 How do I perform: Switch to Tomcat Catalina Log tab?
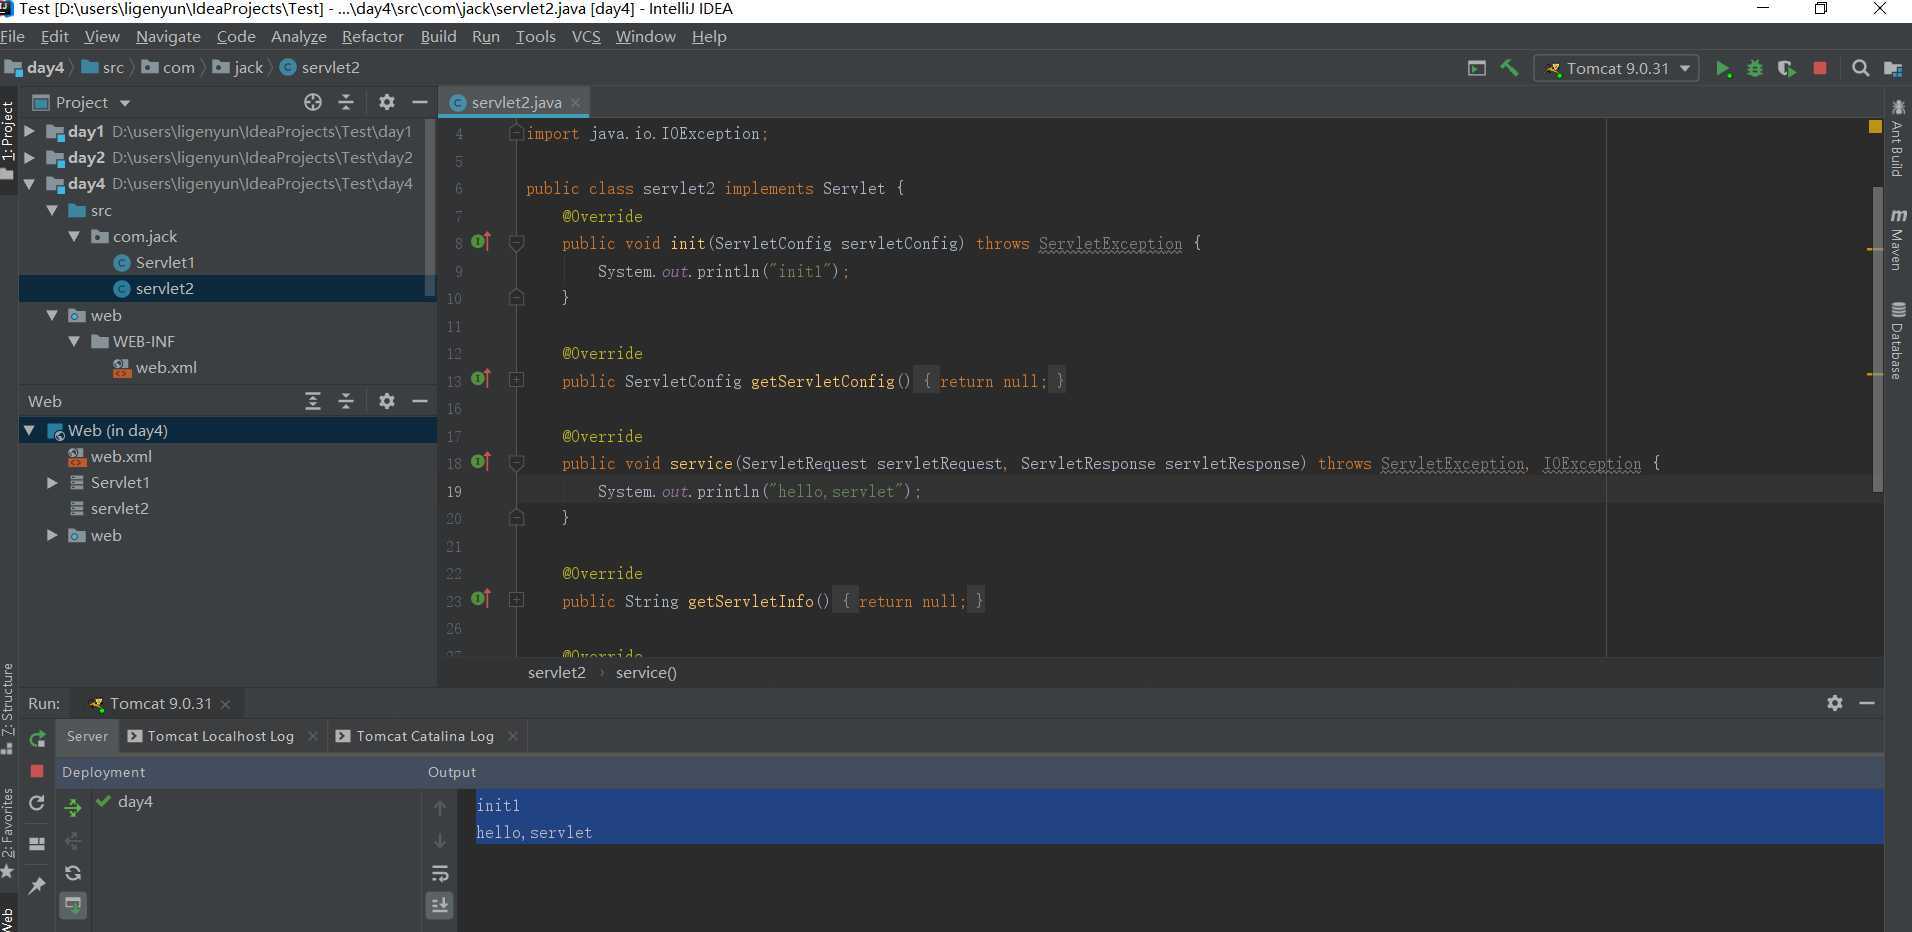pos(424,736)
